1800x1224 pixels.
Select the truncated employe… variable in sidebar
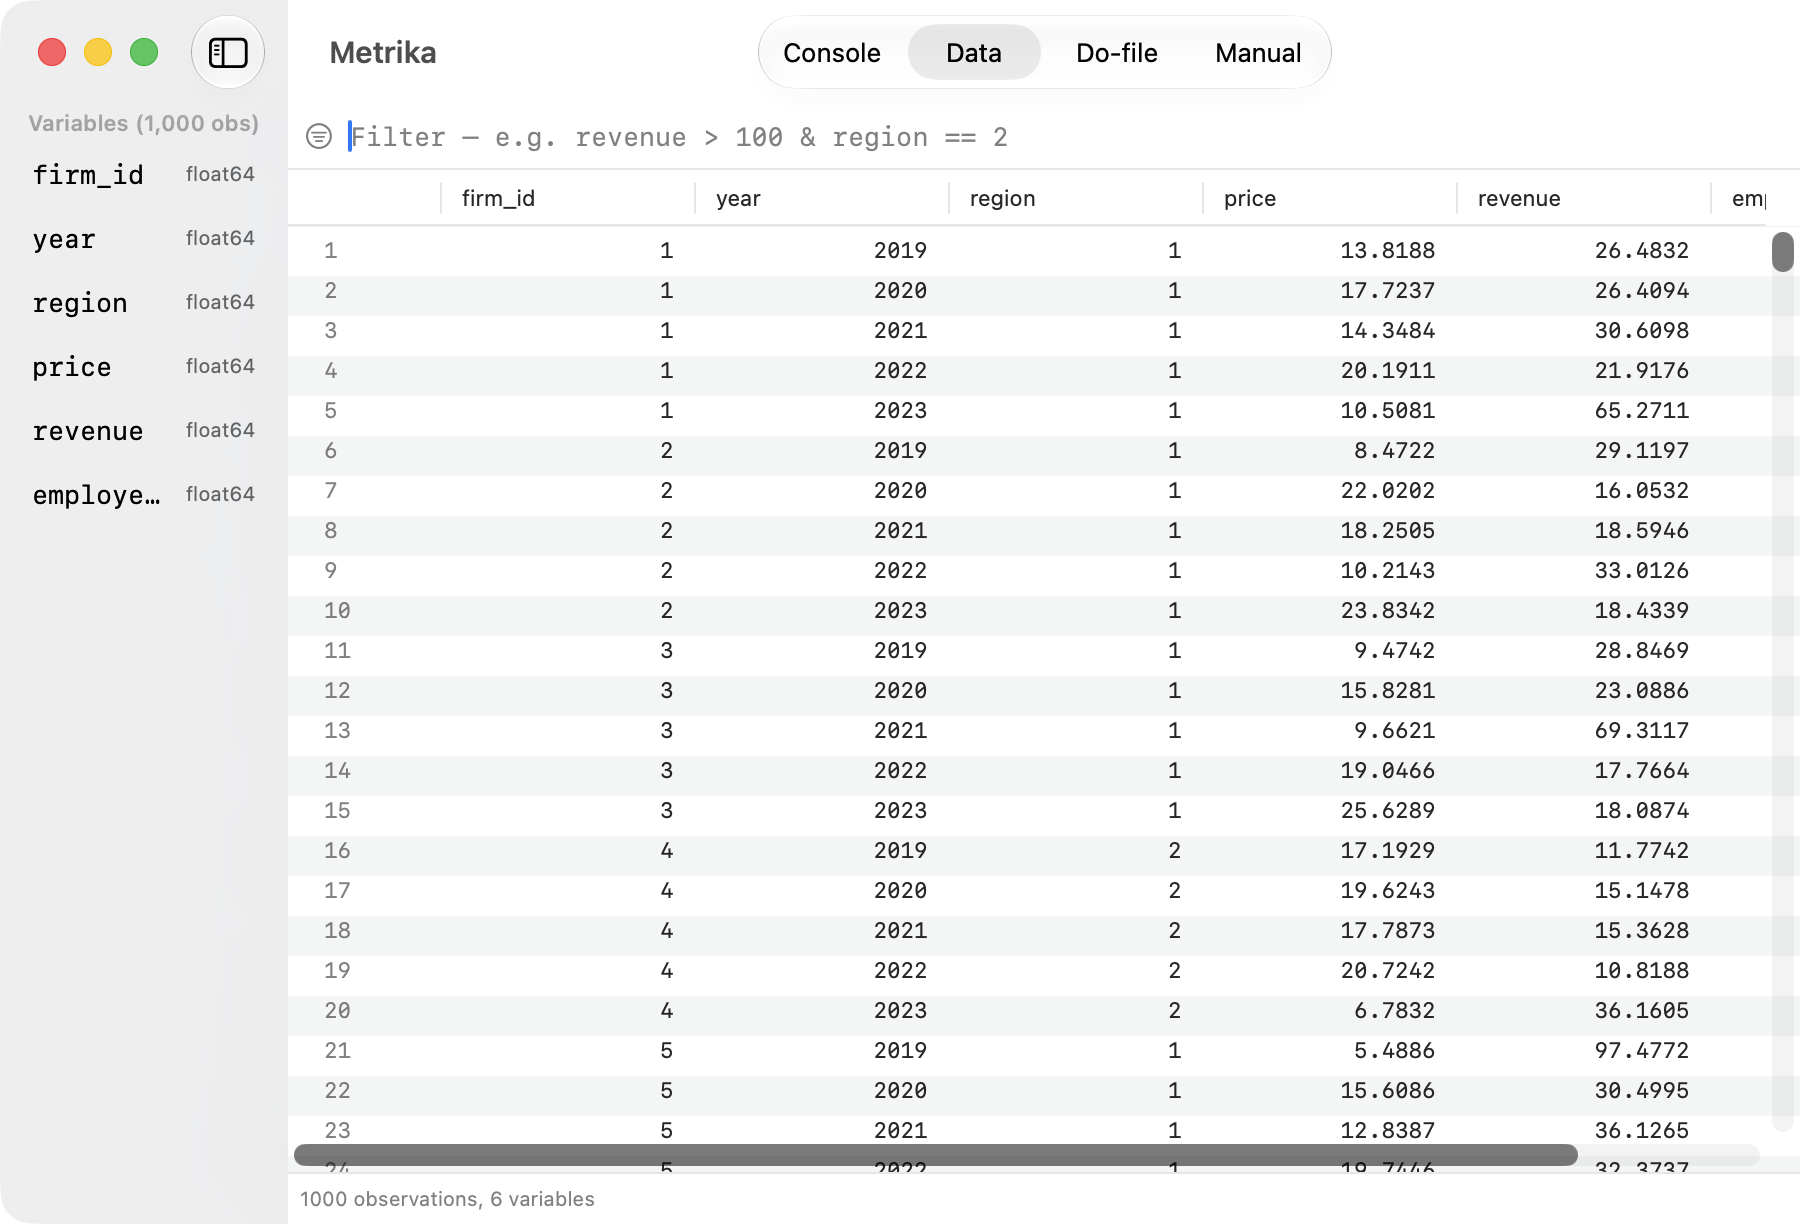tap(144, 495)
